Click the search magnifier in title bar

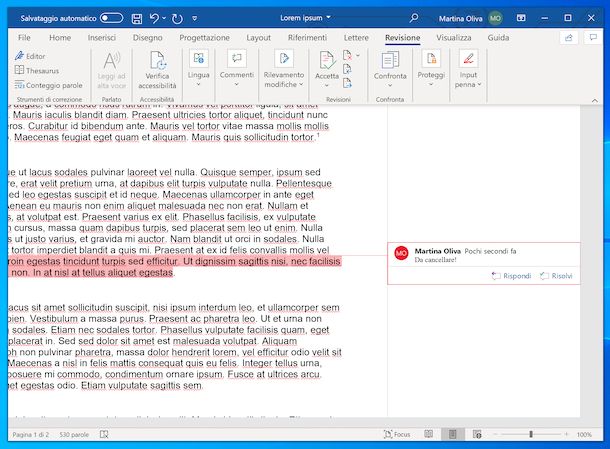[414, 18]
